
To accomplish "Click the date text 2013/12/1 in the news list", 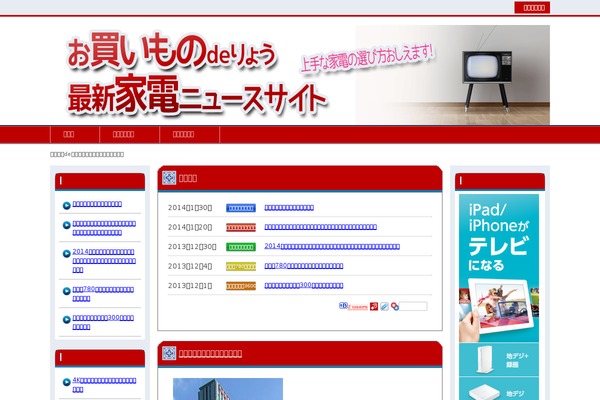I will (x=190, y=286).
